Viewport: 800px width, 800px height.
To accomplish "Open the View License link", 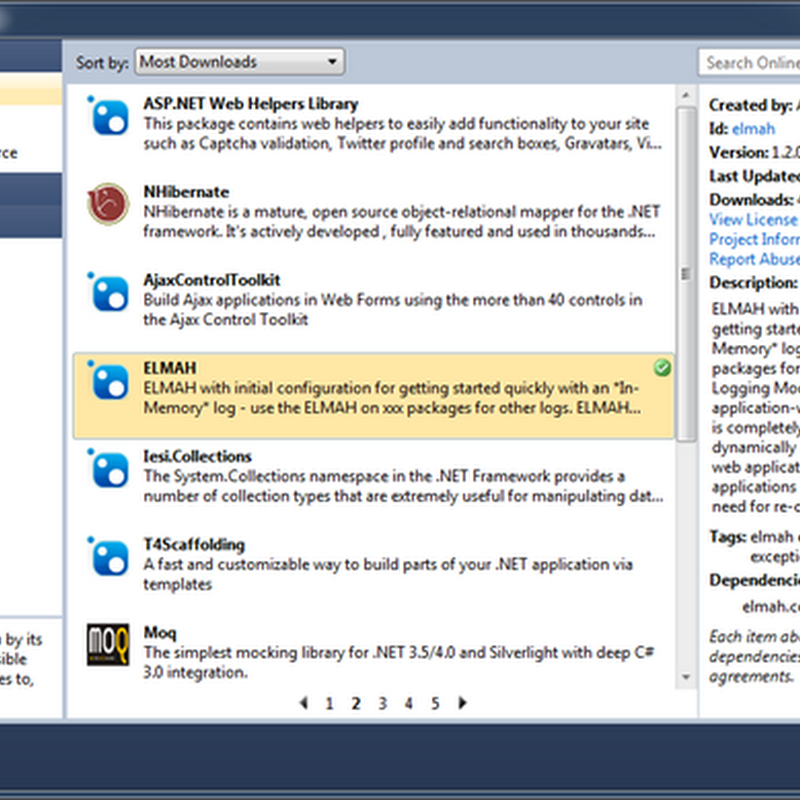I will pyautogui.click(x=754, y=219).
